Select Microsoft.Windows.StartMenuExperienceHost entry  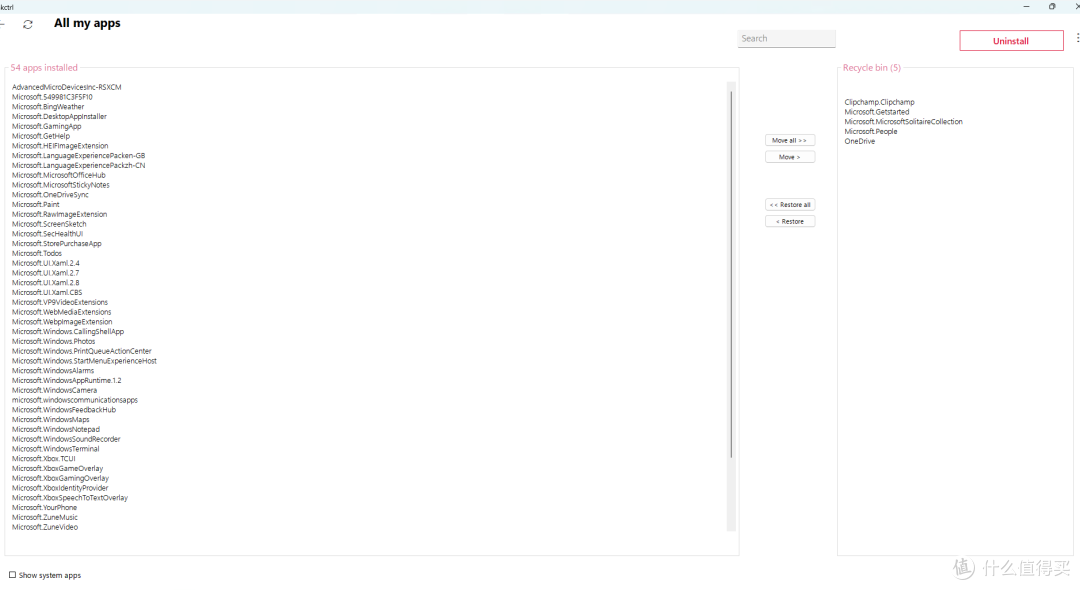84,361
